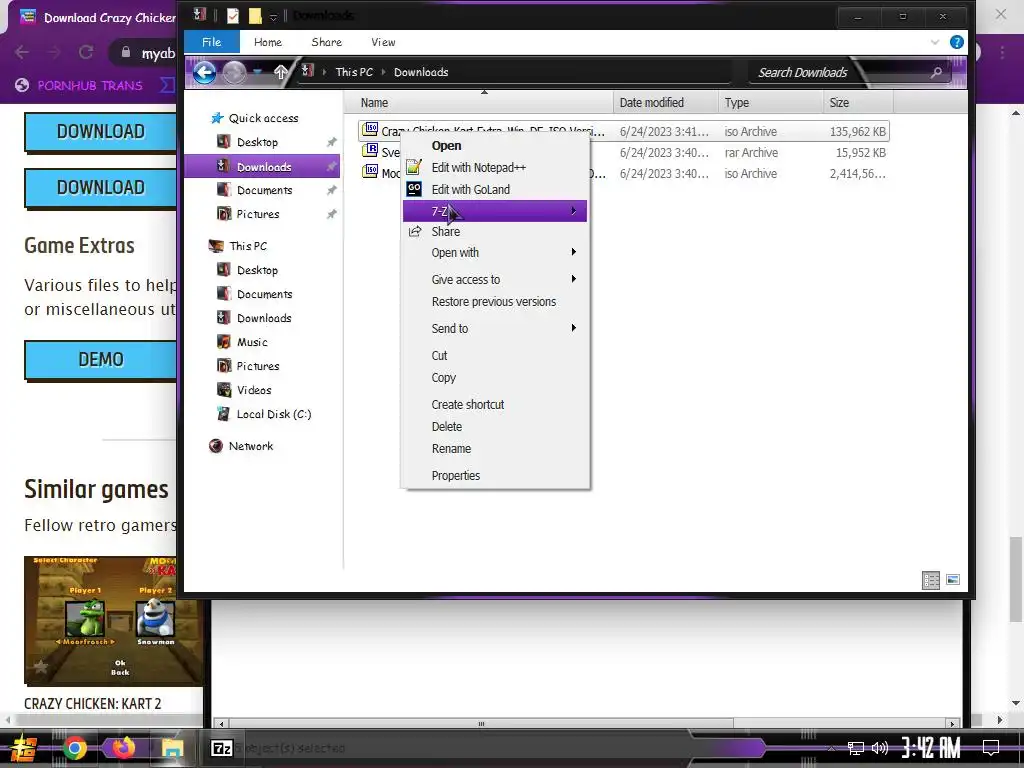1024x768 pixels.
Task: Click the Explorer Forward arrow button
Action: [x=234, y=72]
